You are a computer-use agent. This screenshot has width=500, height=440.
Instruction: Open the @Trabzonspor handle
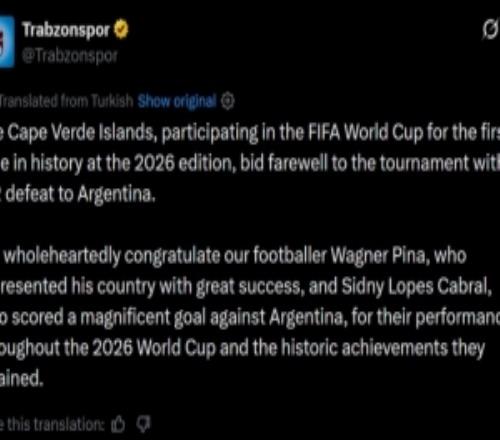pos(70,56)
